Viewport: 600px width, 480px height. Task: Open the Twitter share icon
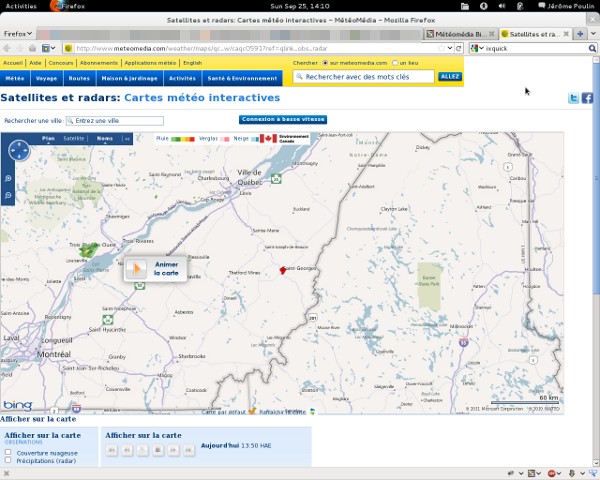tap(574, 98)
